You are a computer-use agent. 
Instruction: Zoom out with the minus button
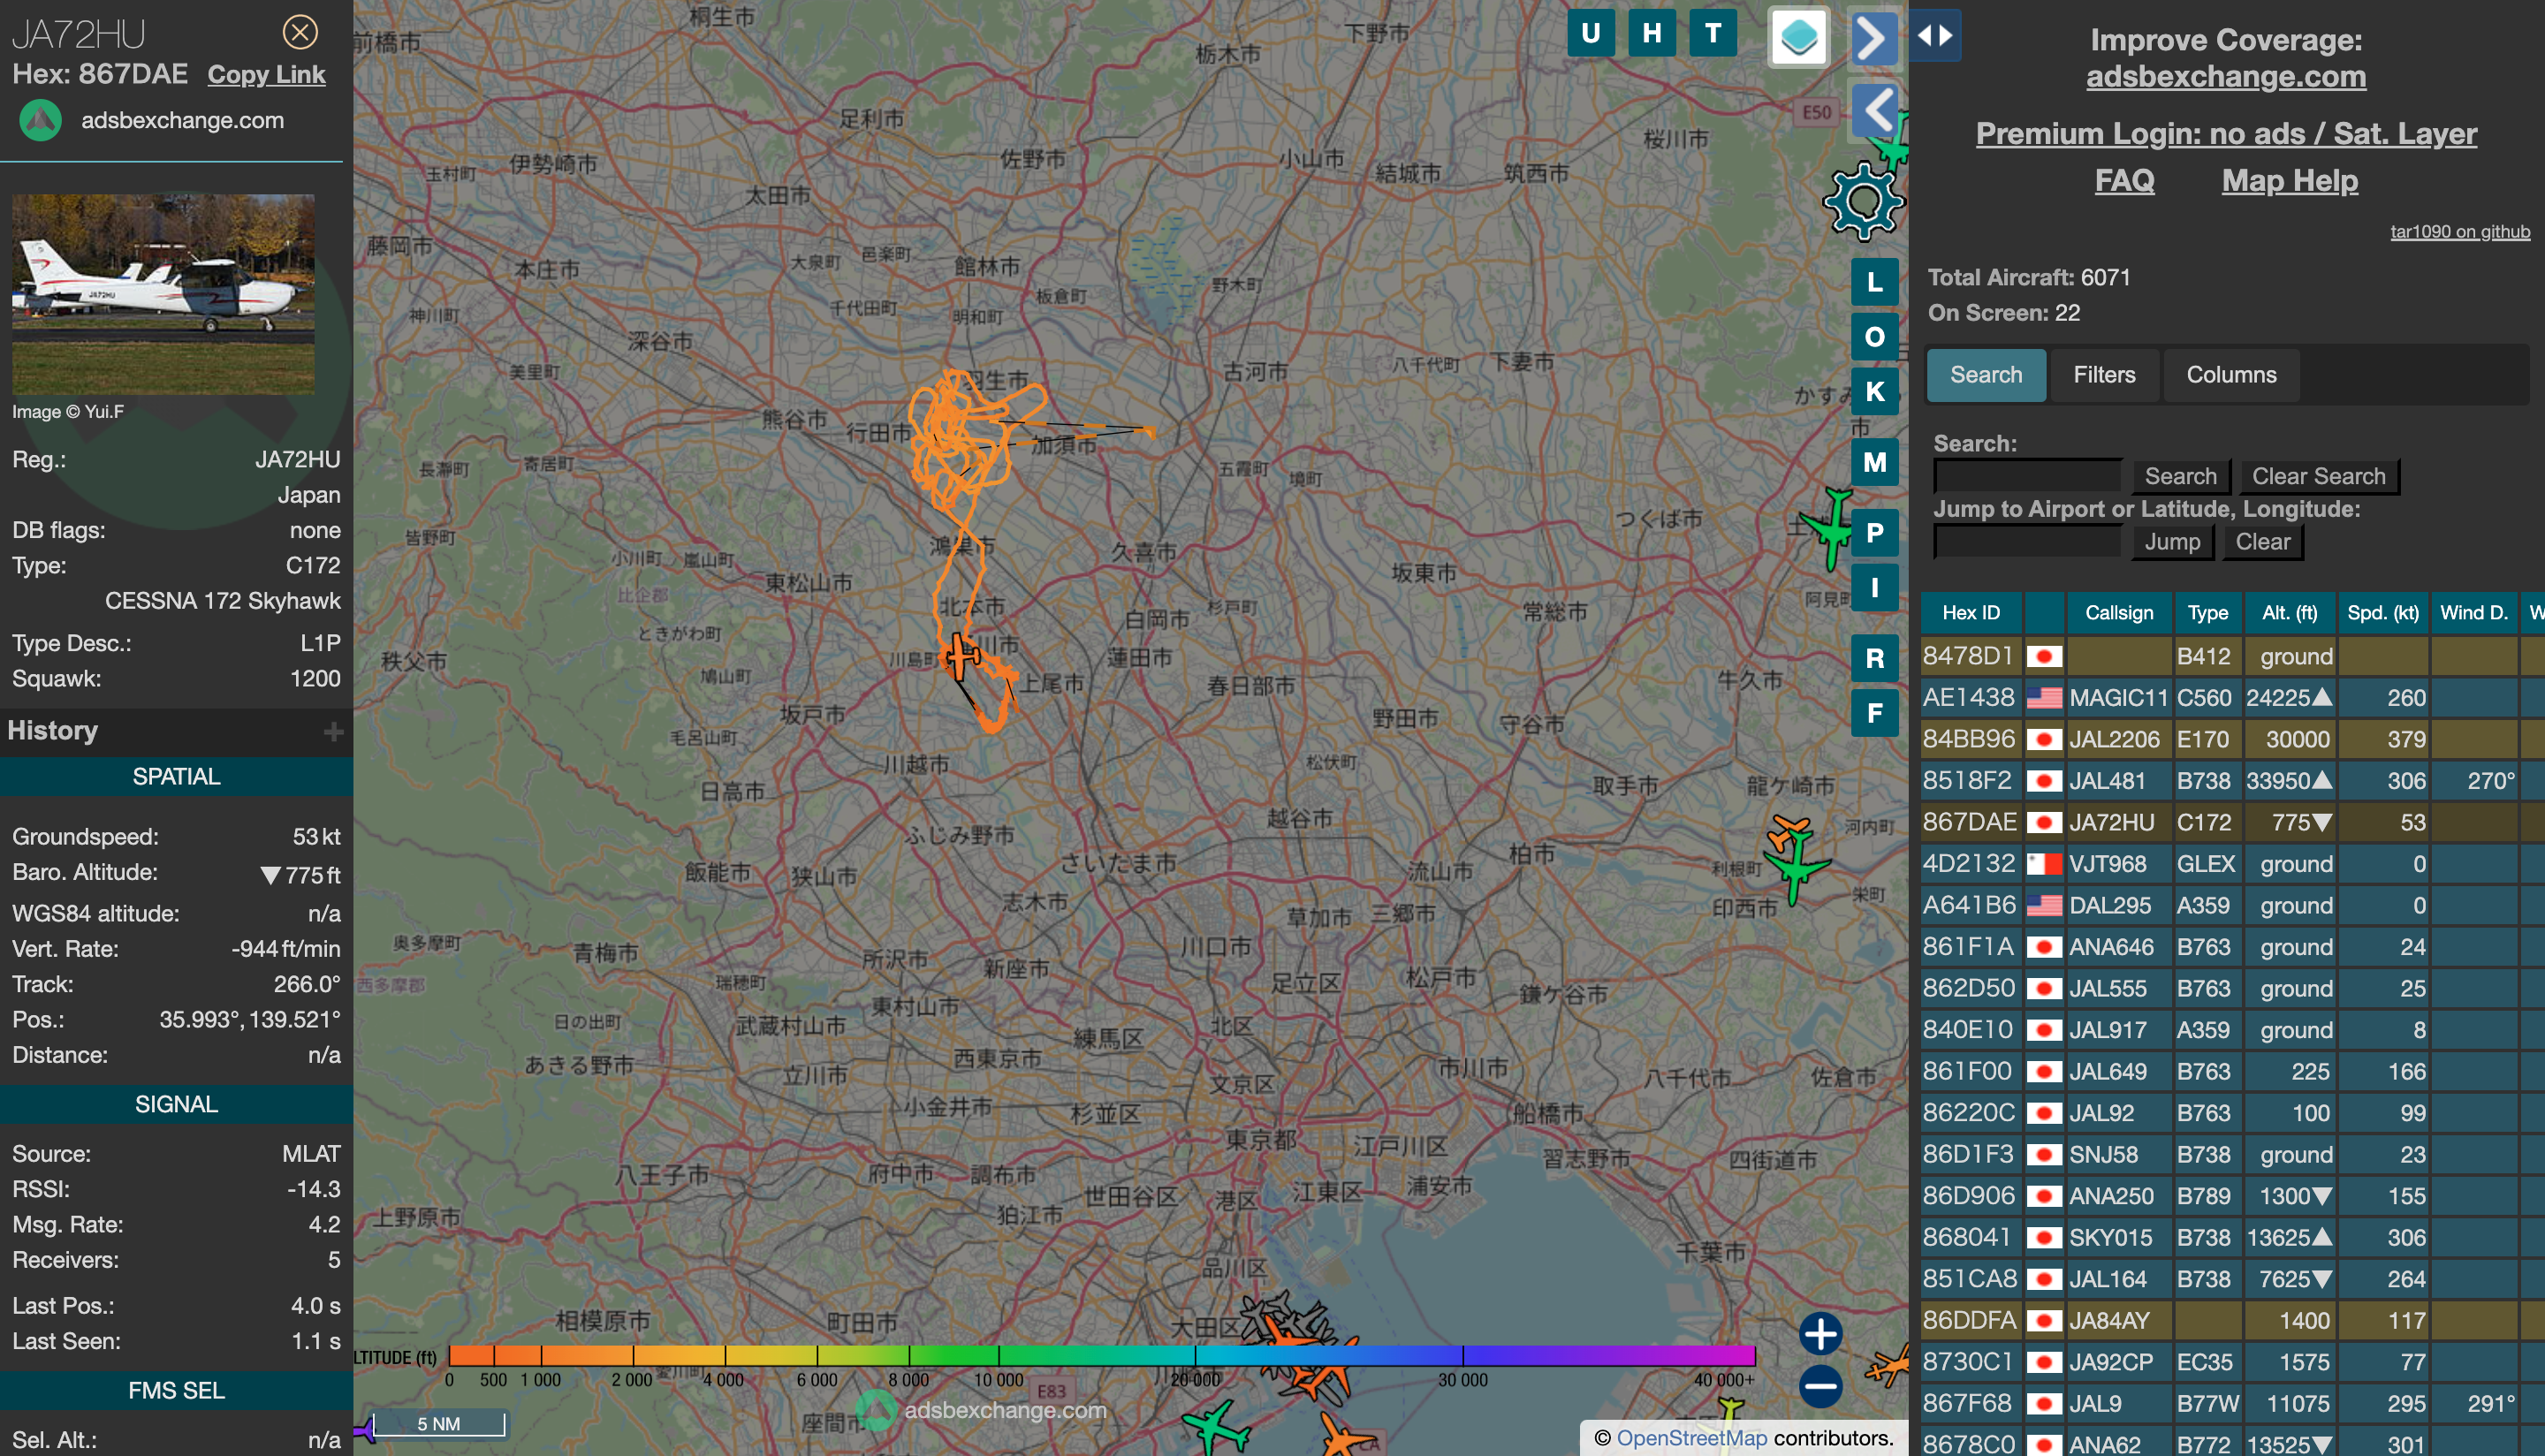click(x=1820, y=1386)
